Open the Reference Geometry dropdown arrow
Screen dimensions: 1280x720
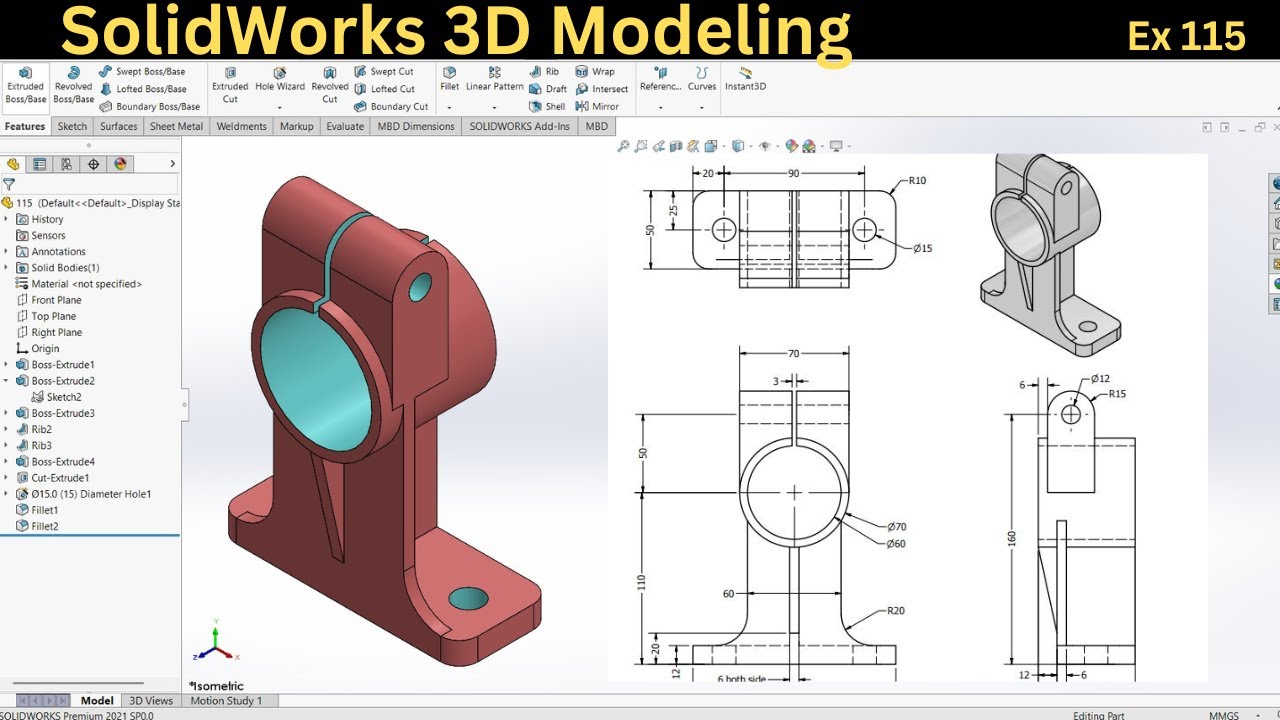(660, 107)
